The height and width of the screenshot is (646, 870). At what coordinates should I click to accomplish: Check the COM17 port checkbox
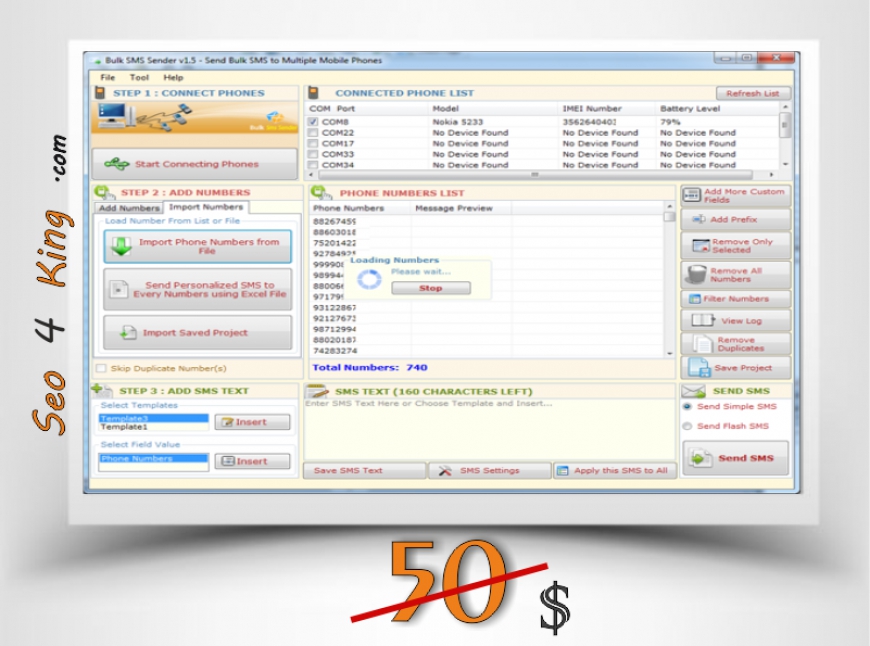[x=313, y=143]
